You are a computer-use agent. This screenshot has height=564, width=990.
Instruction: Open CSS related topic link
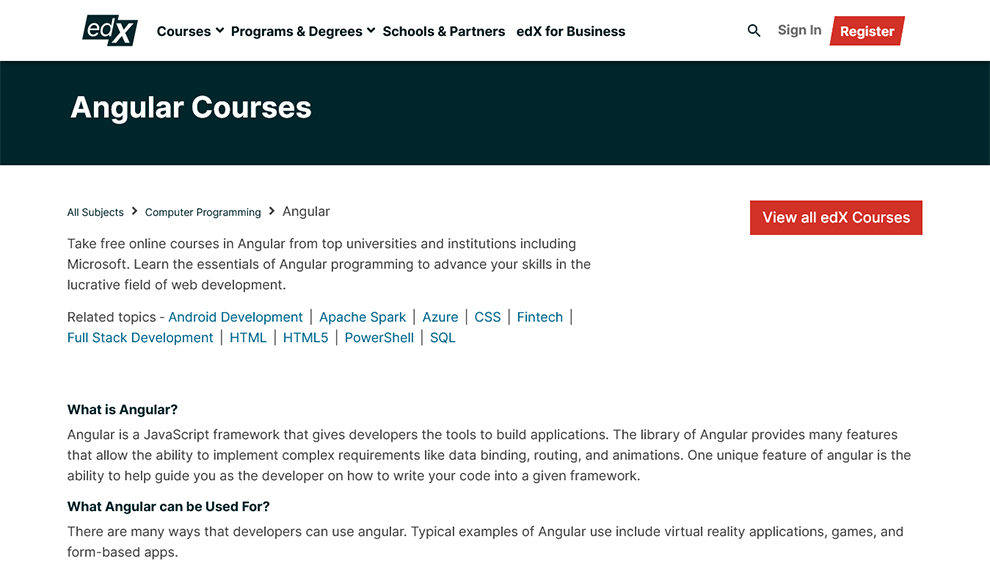pyautogui.click(x=487, y=317)
